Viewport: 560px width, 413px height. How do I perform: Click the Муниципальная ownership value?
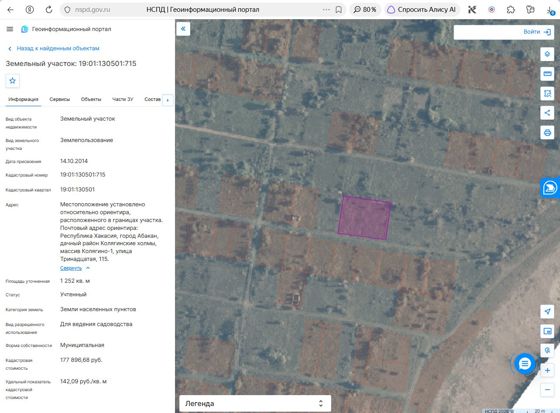(82, 345)
